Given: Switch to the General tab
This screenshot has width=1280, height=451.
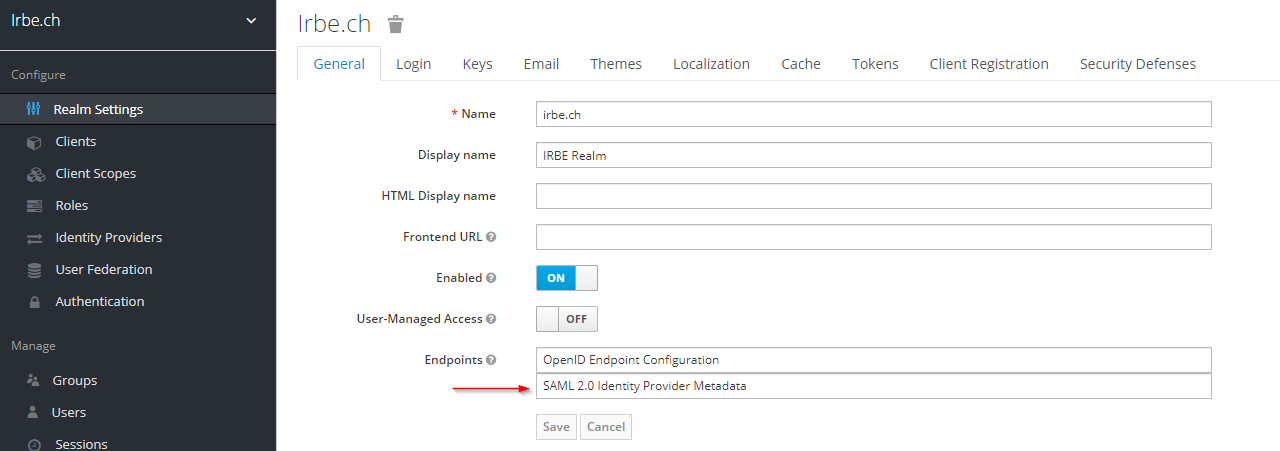Looking at the screenshot, I should [x=339, y=64].
